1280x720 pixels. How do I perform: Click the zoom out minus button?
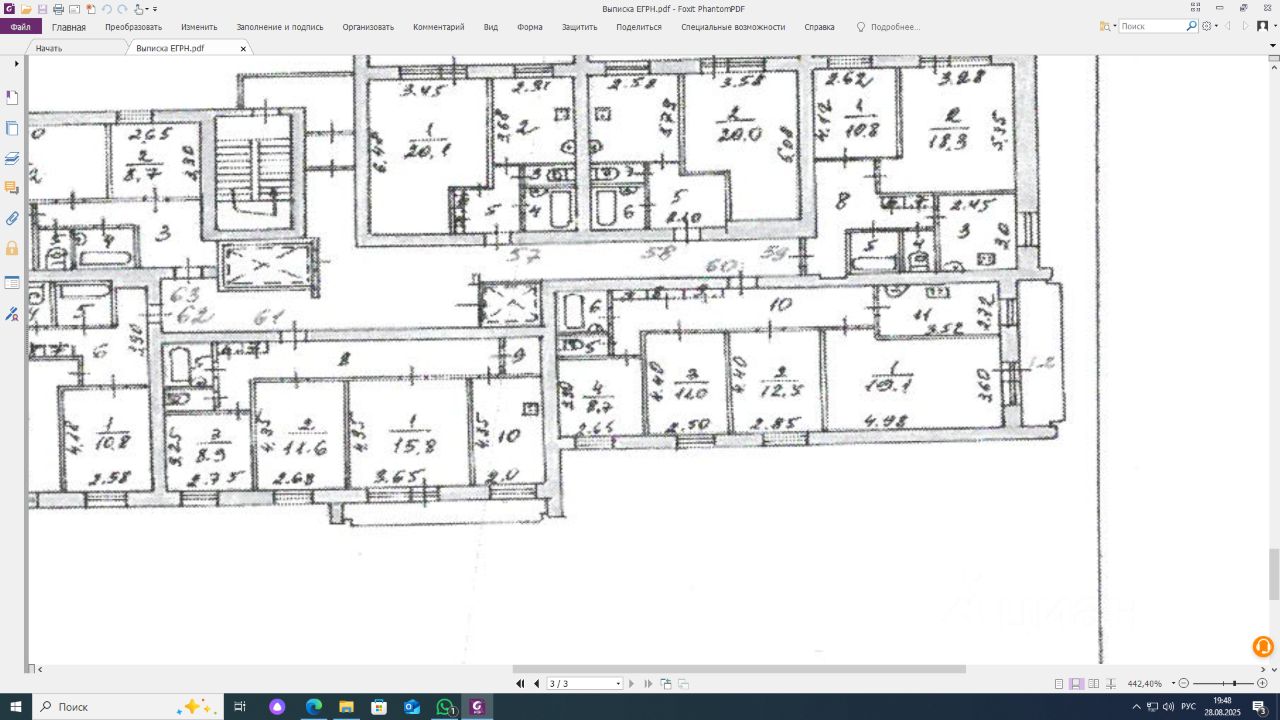[1184, 684]
